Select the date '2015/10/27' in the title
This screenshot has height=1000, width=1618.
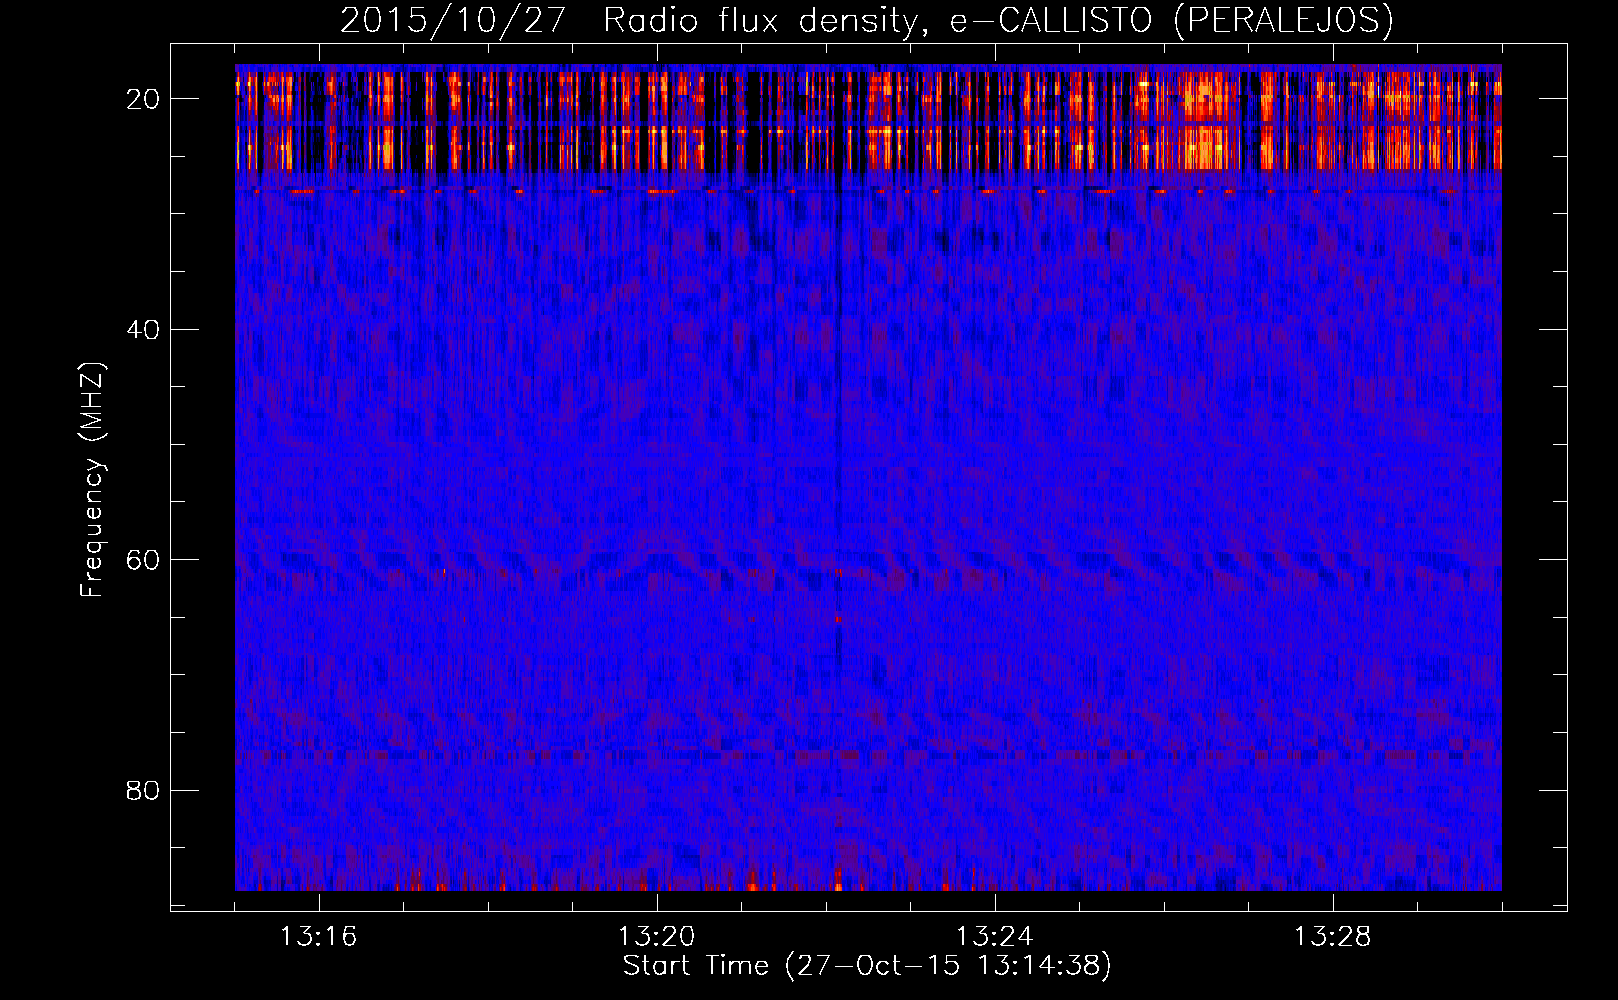tap(453, 21)
